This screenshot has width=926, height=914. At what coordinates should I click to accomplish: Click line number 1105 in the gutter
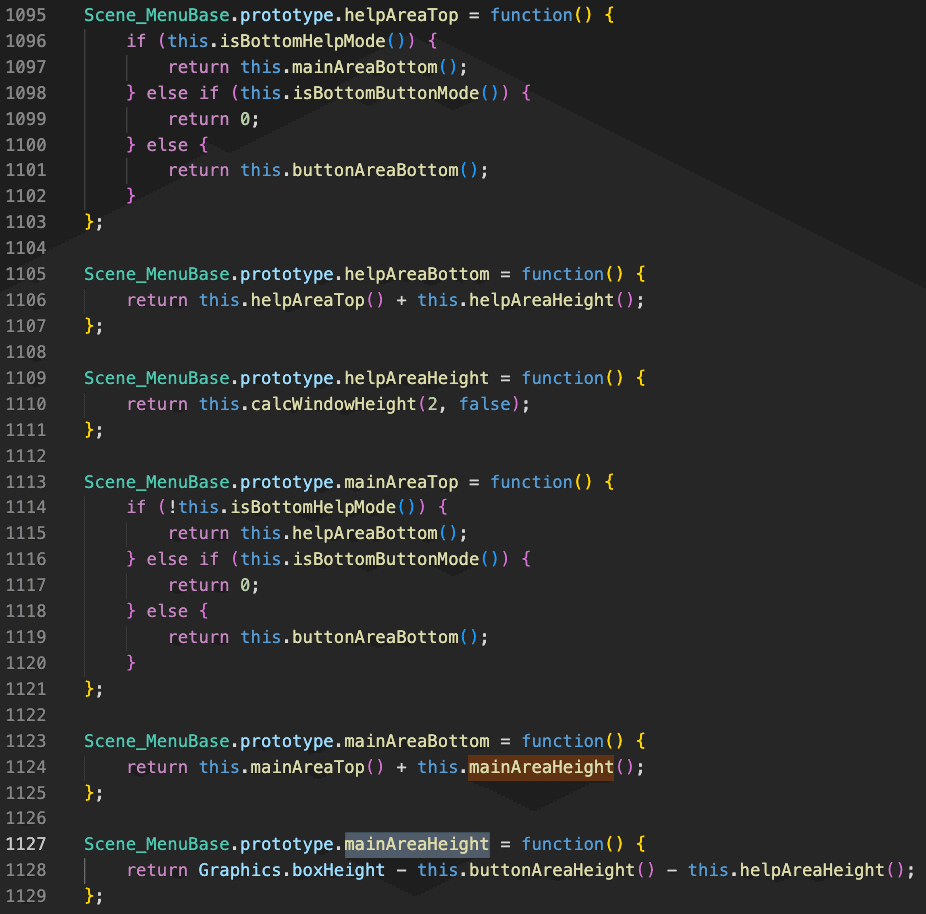click(26, 274)
